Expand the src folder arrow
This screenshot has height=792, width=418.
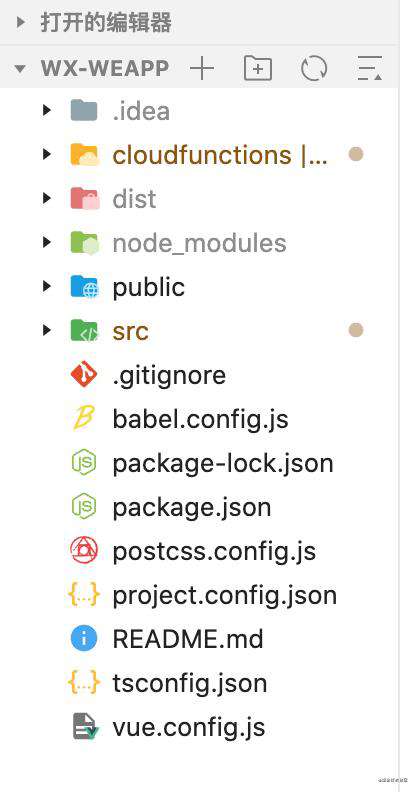click(47, 330)
